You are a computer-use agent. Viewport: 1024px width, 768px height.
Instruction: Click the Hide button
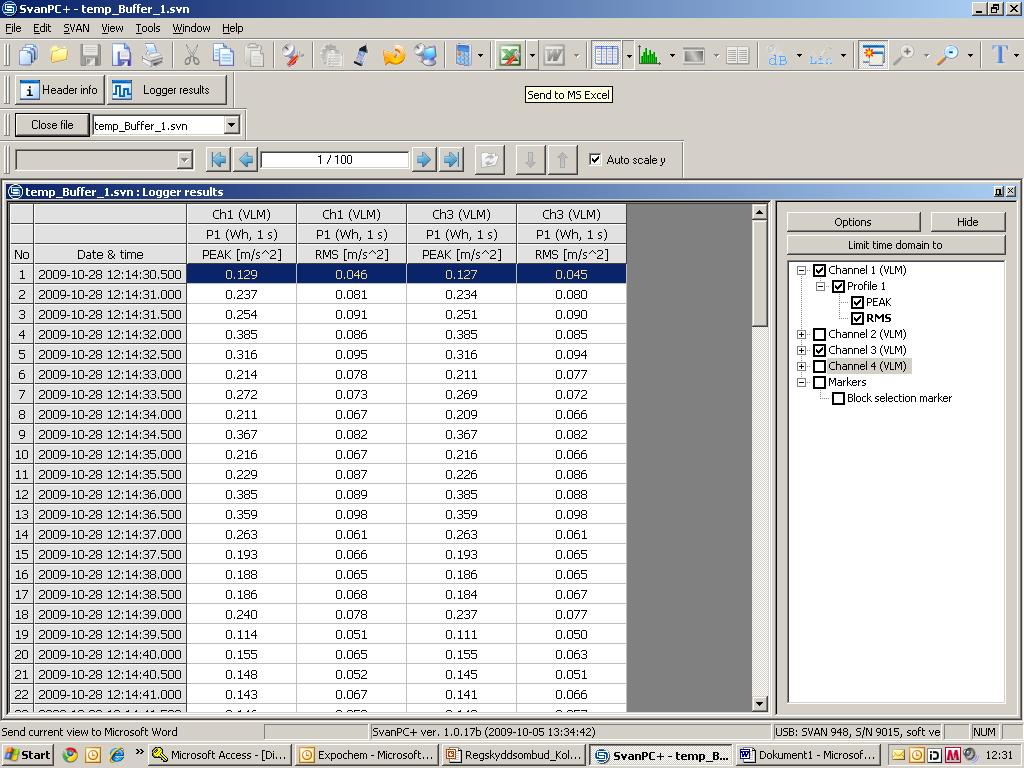pos(967,222)
